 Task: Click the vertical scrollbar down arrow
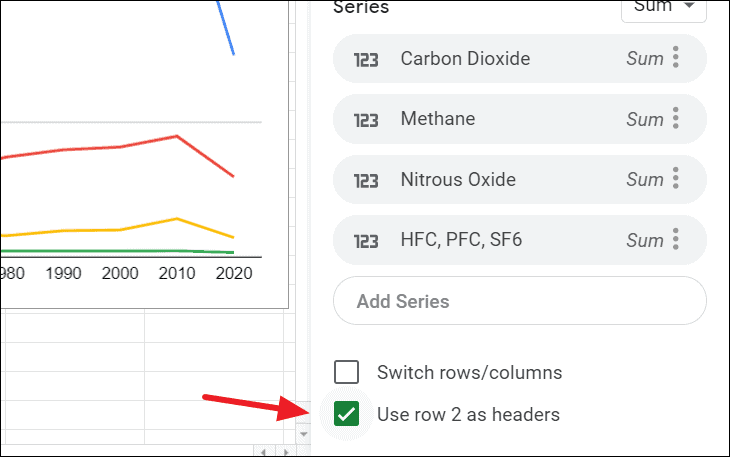(304, 434)
